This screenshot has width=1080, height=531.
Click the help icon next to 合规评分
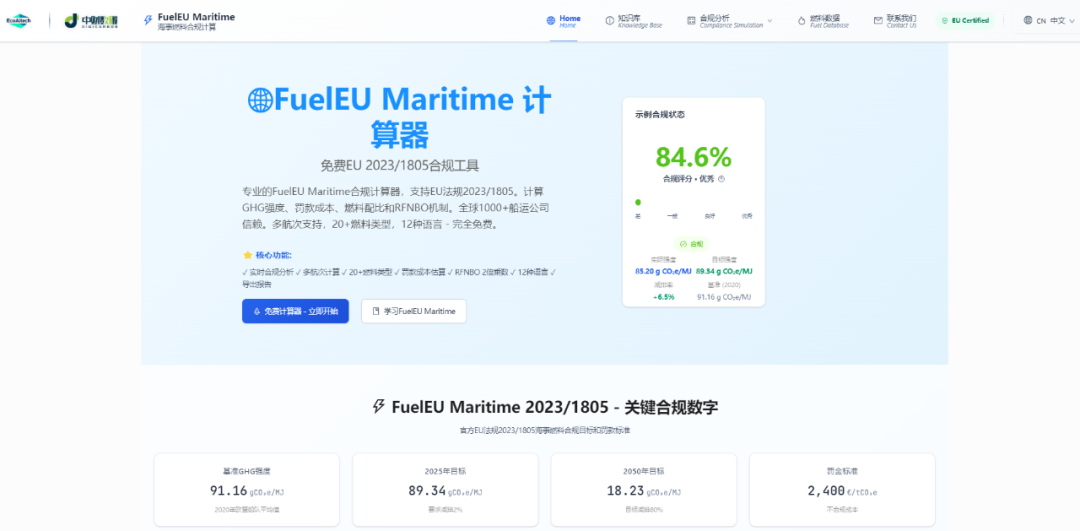721,178
